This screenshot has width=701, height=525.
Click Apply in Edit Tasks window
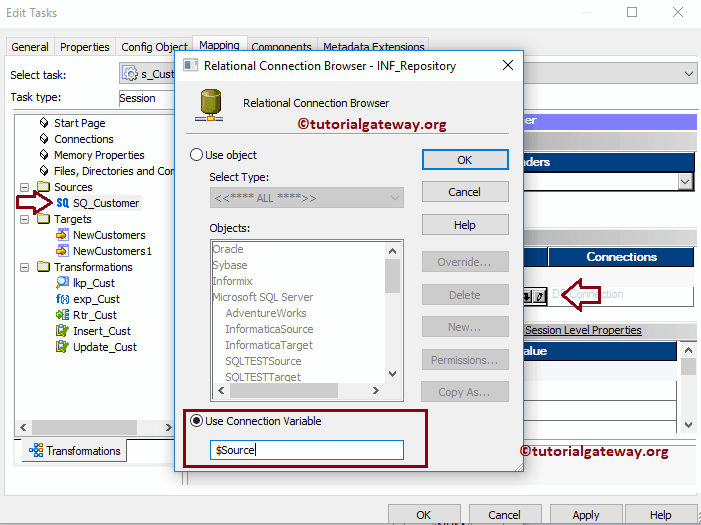pyautogui.click(x=586, y=515)
